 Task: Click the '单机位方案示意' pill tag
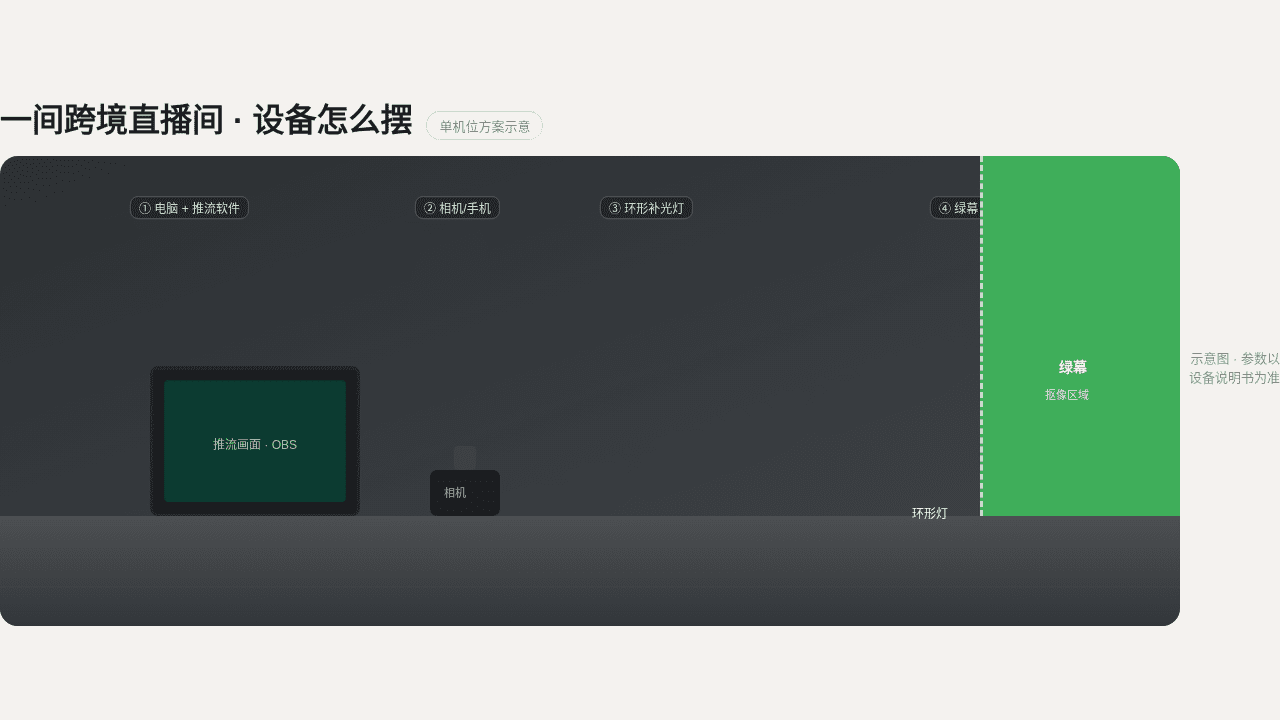tap(484, 126)
